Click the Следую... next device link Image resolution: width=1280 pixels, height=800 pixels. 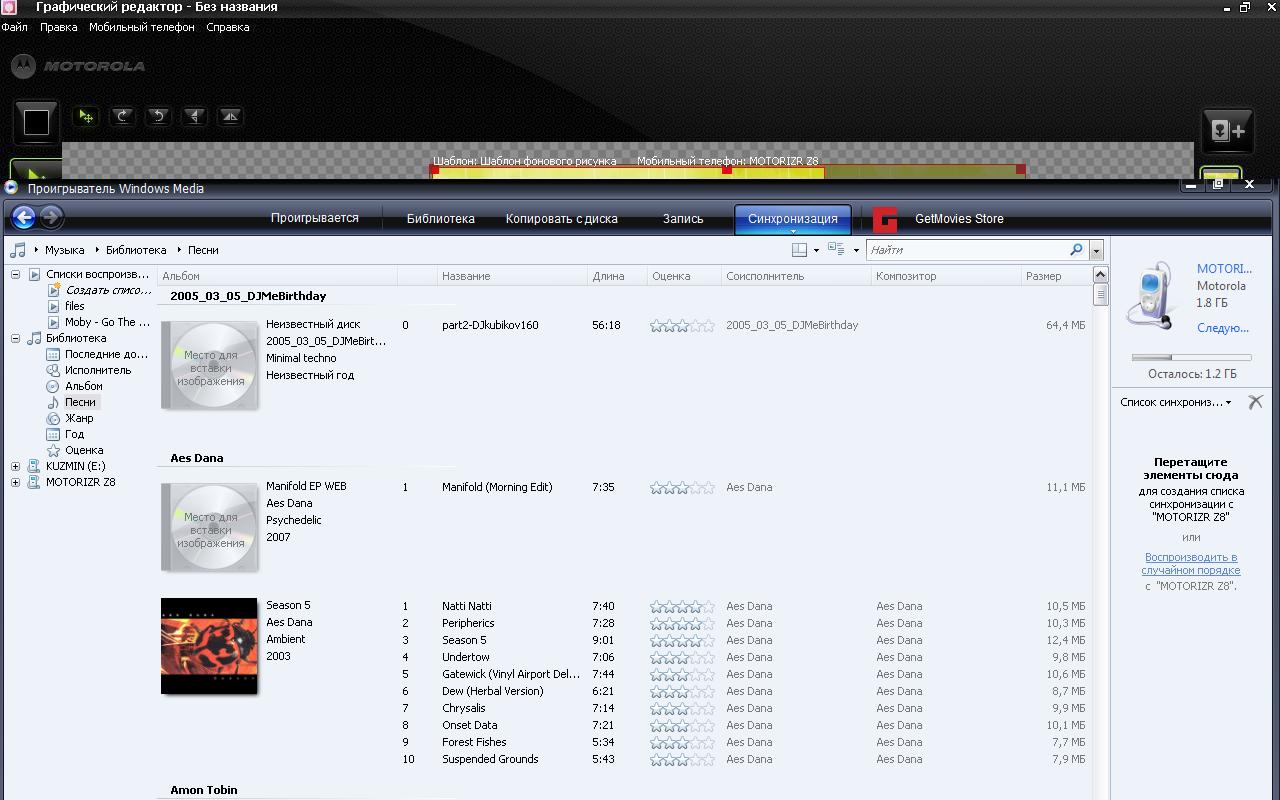click(x=1223, y=328)
